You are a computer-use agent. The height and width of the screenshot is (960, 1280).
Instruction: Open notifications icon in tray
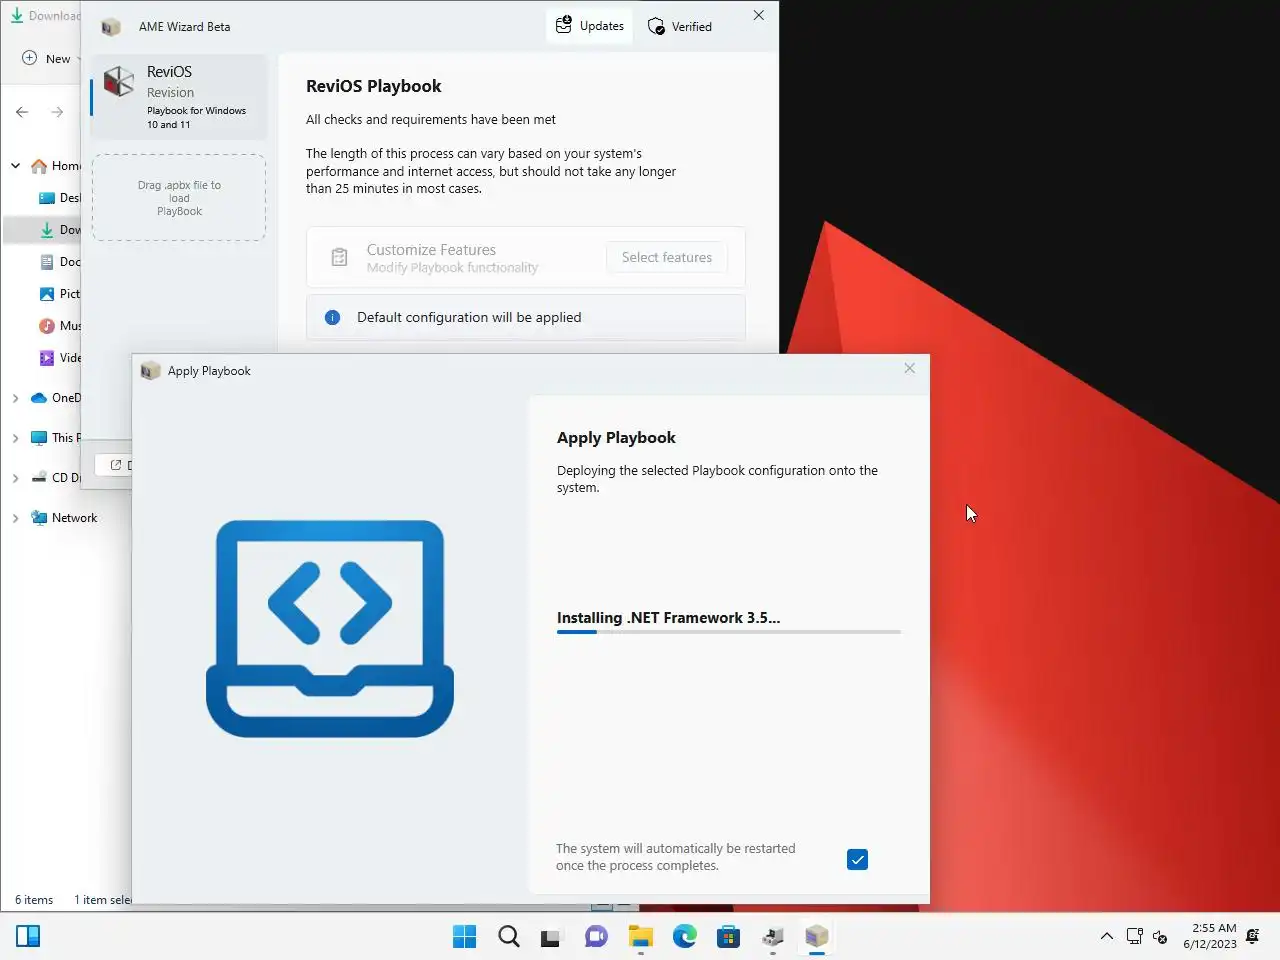coord(1253,937)
